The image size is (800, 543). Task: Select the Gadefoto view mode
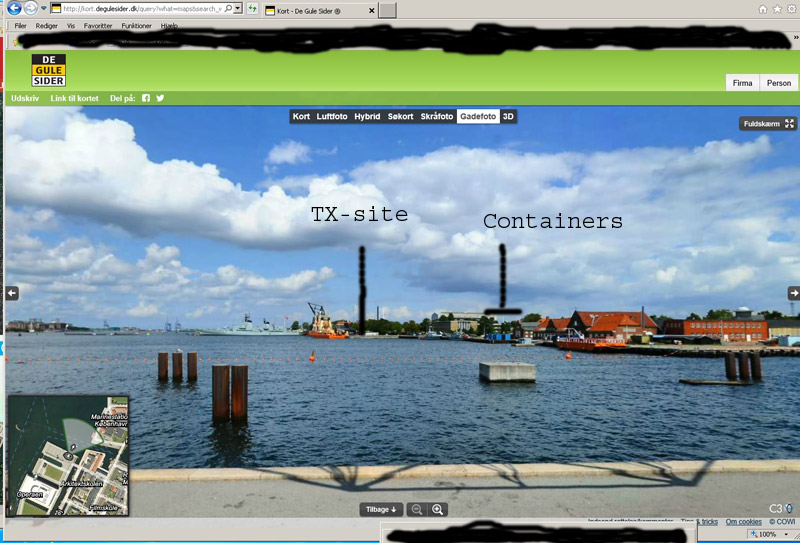[x=478, y=116]
